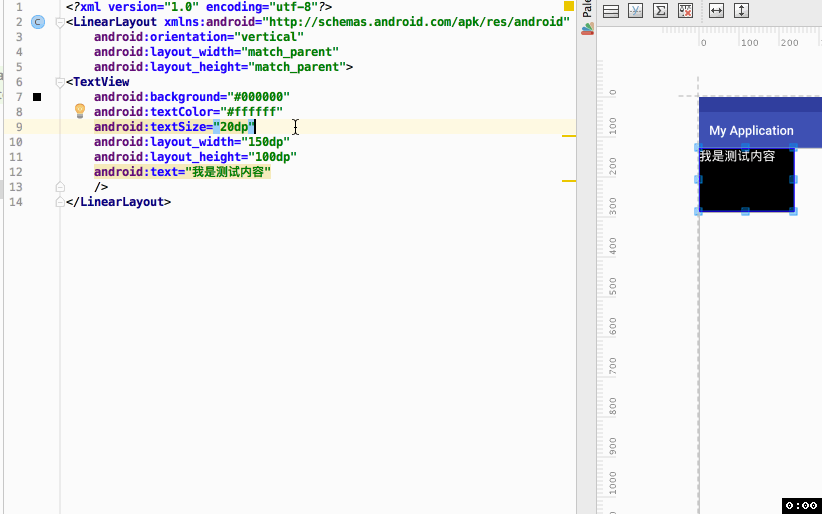The height and width of the screenshot is (514, 822).
Task: Click the LinearLayout opening tag with xmlns
Action: (x=318, y=22)
